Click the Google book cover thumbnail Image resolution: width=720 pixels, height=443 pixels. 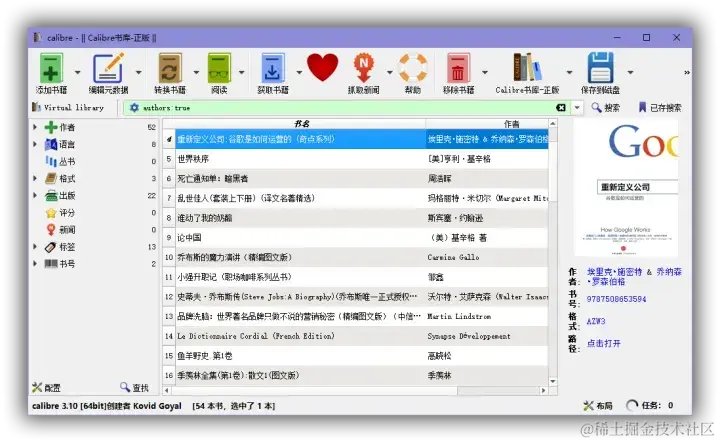coord(626,188)
